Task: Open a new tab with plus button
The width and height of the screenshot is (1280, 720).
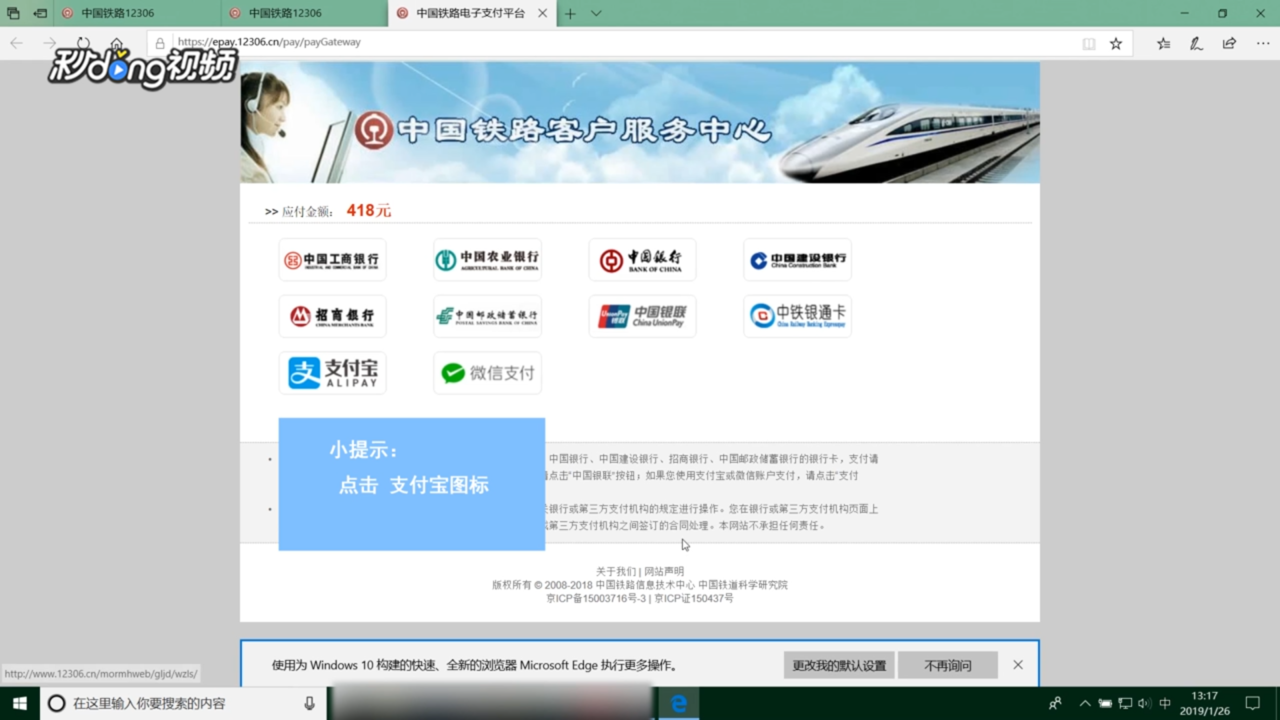Action: click(x=570, y=13)
